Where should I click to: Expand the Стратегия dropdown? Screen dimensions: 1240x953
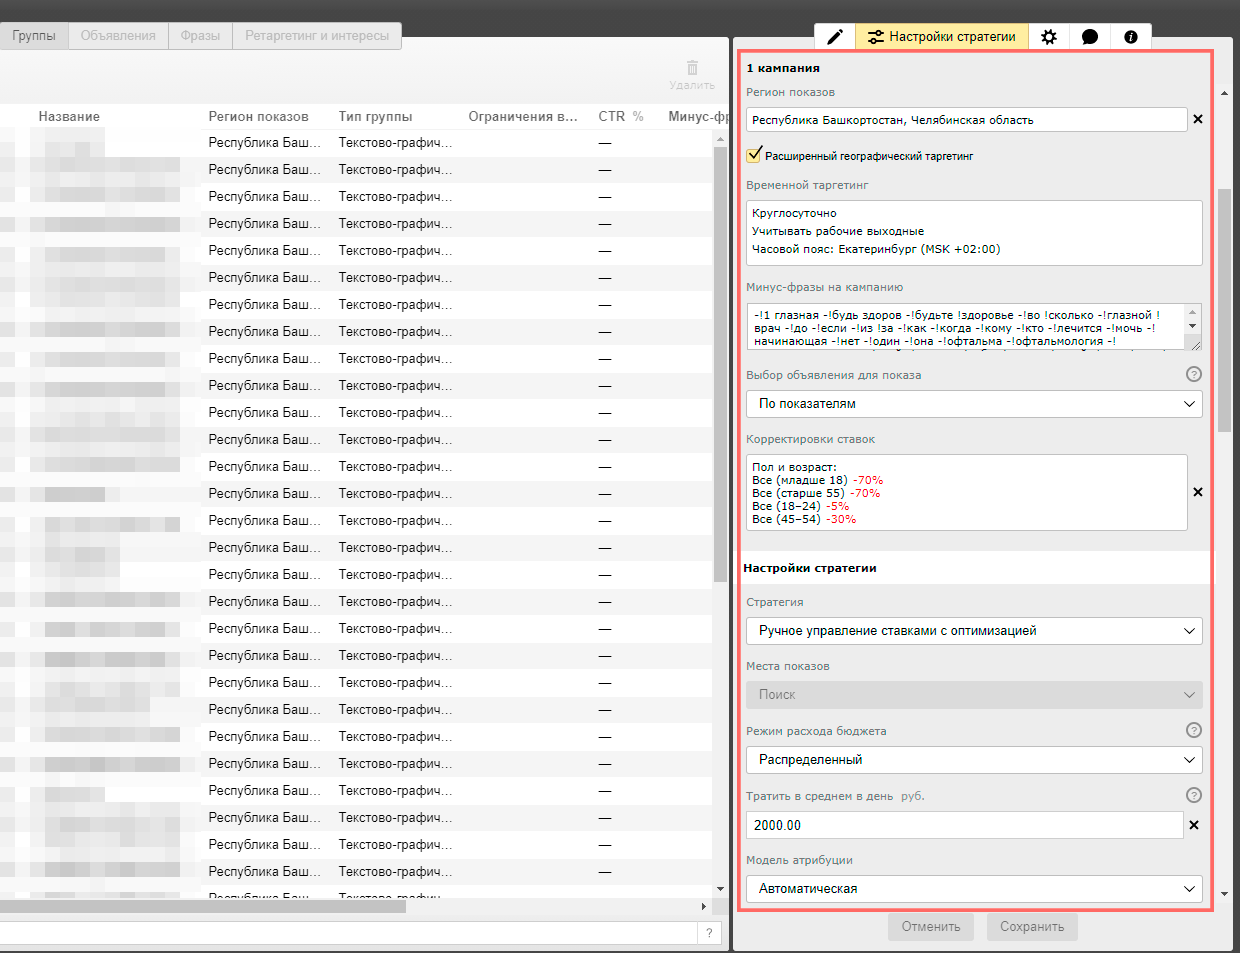click(974, 631)
